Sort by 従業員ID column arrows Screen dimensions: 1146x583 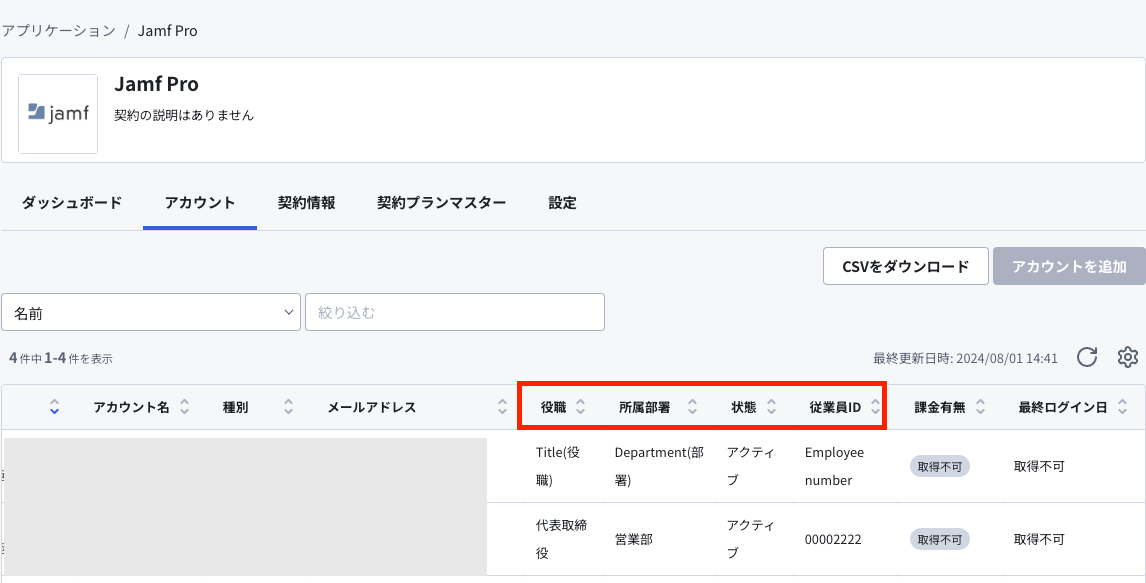point(876,407)
